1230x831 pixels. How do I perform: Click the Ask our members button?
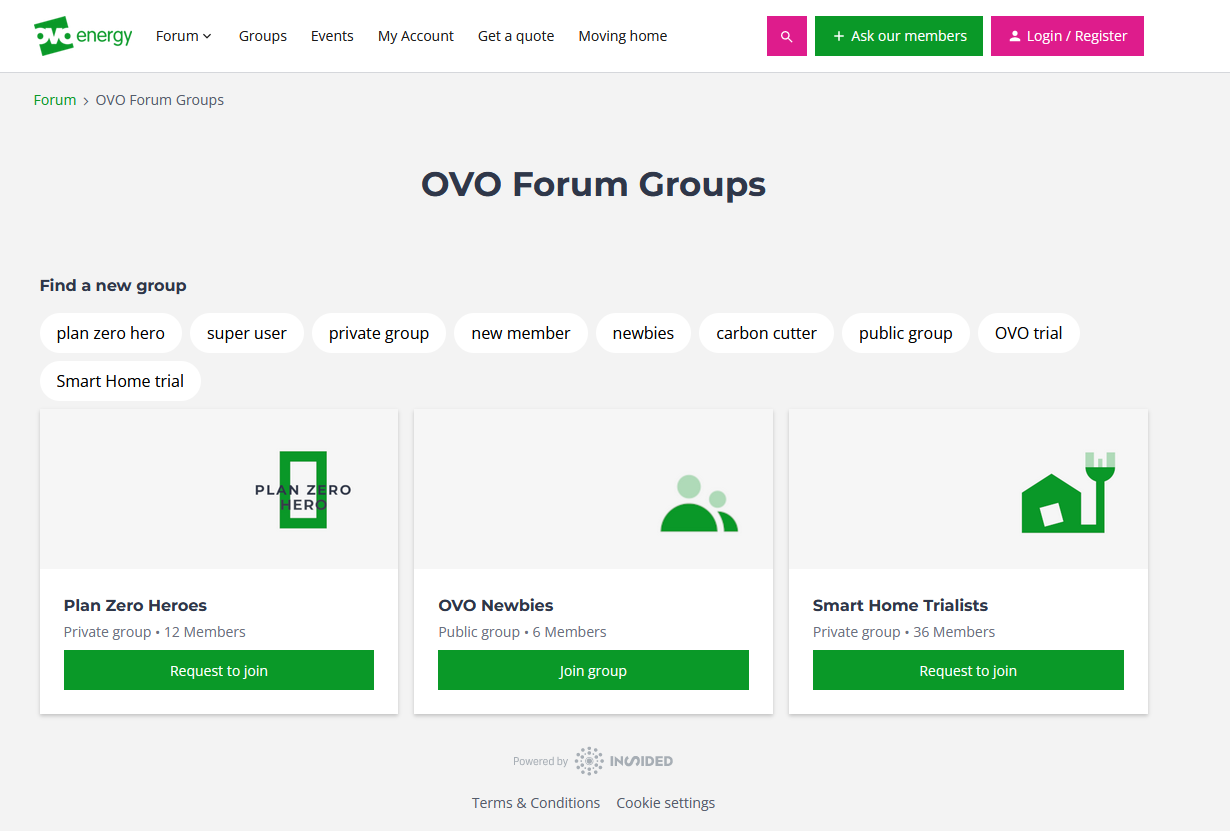coord(899,36)
